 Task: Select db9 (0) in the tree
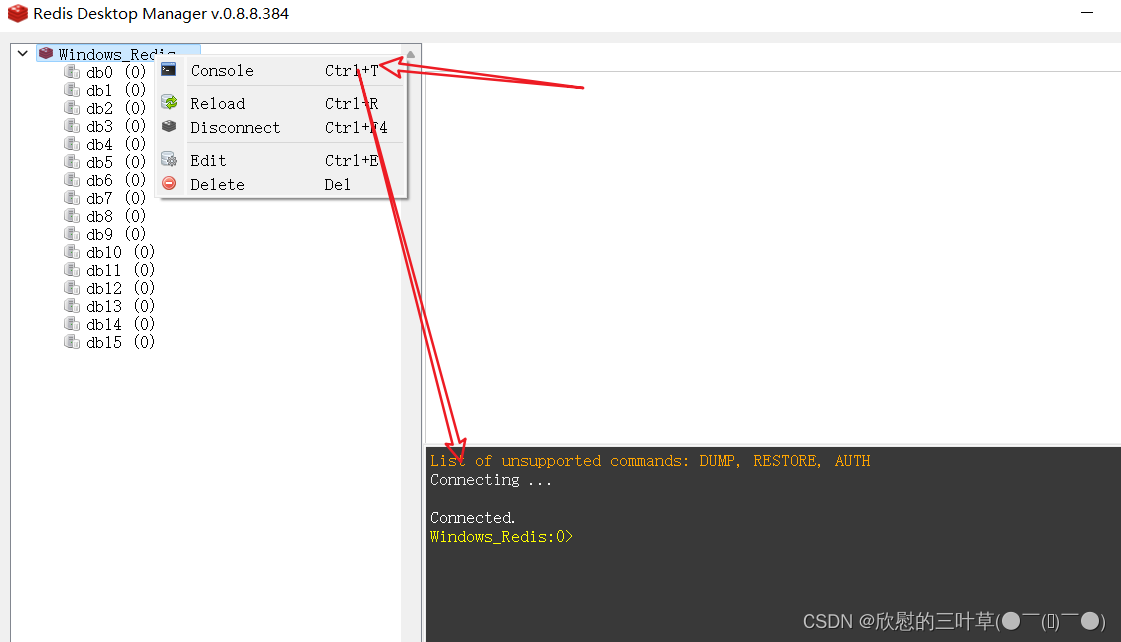click(x=116, y=234)
